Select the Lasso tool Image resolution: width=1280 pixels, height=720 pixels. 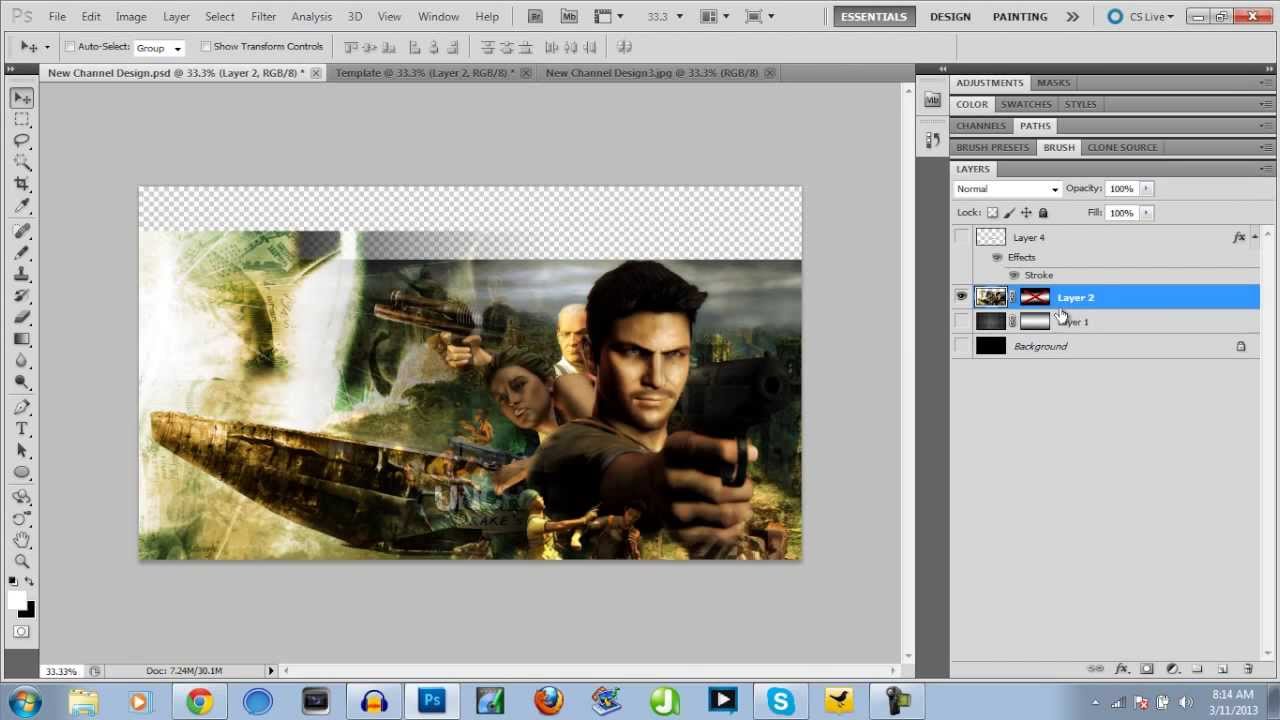(x=22, y=141)
